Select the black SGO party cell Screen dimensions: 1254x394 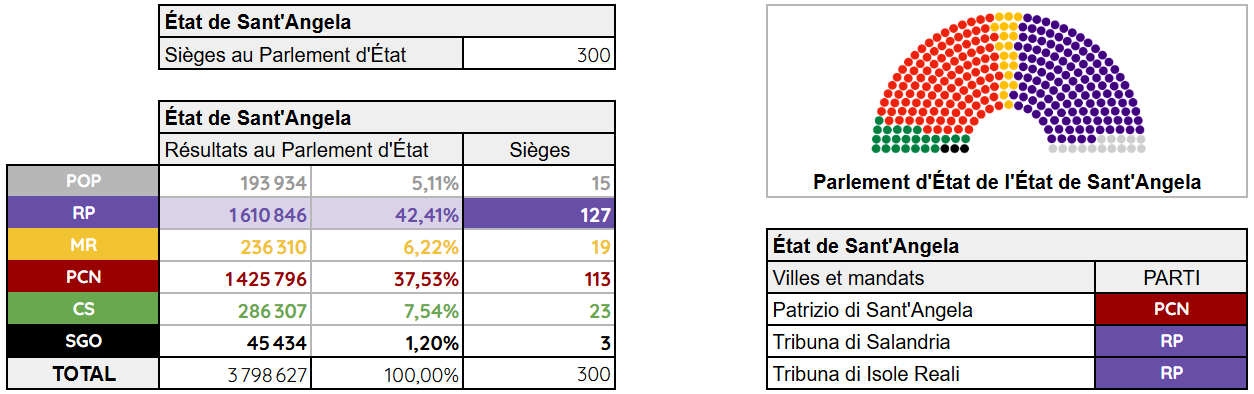pyautogui.click(x=82, y=341)
